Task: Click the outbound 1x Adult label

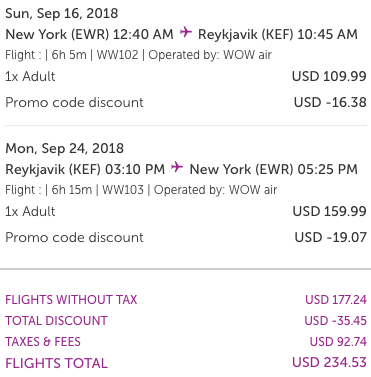Action: point(30,76)
